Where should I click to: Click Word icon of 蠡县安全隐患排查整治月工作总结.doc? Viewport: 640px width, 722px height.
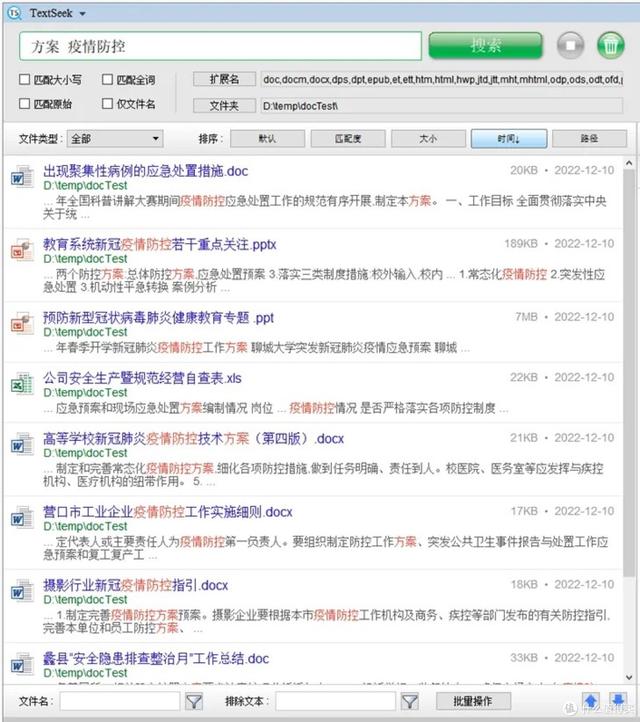22,664
